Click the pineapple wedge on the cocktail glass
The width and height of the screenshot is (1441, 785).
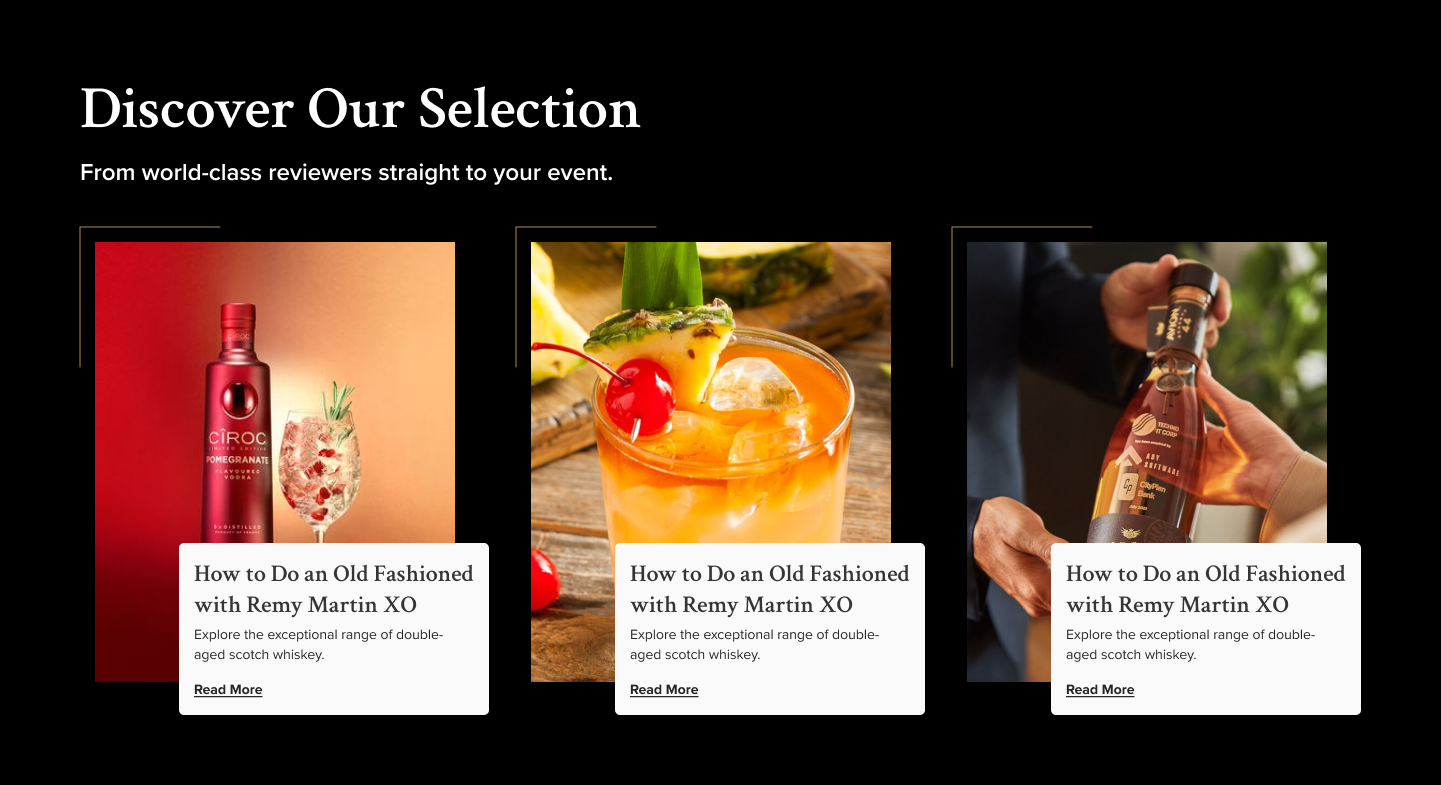point(660,345)
